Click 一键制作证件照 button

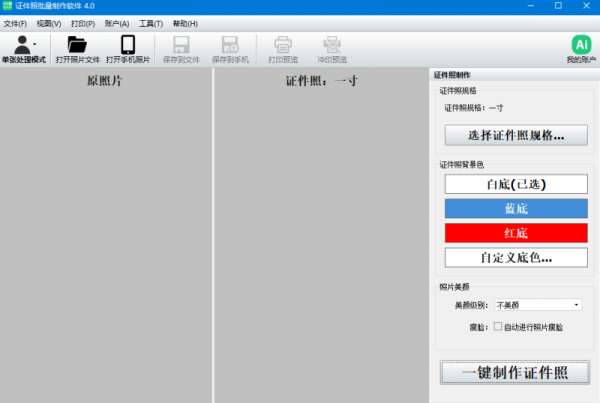[x=515, y=372]
